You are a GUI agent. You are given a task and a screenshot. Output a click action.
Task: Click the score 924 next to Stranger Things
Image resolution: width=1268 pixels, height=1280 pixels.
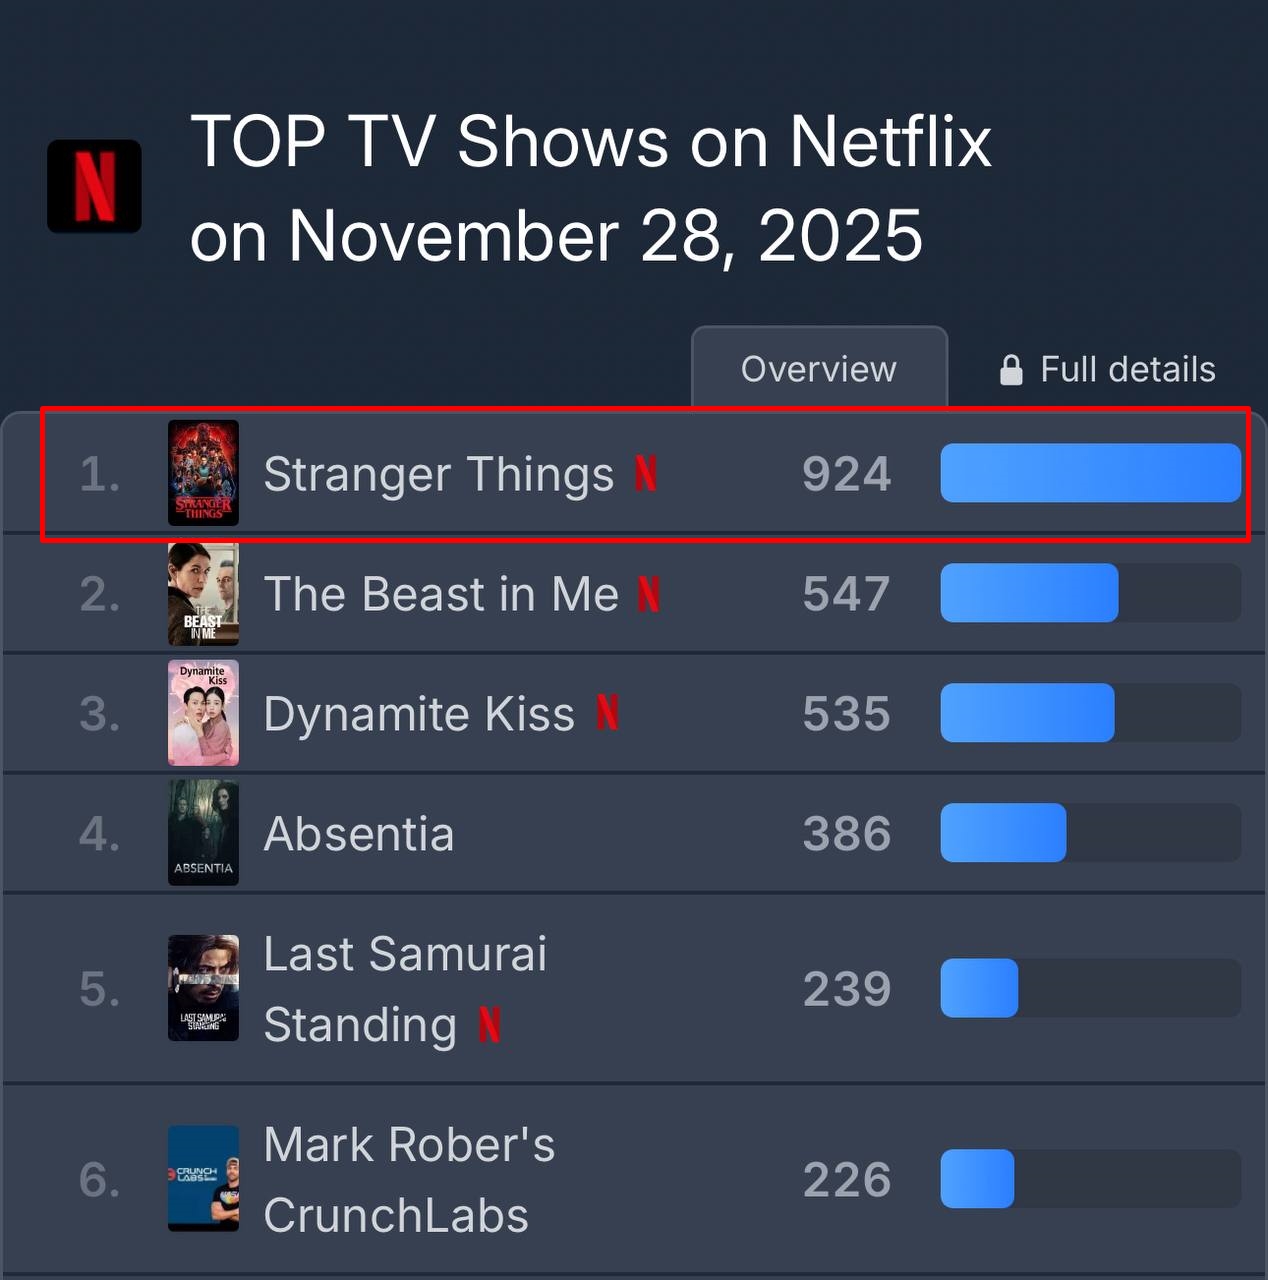pyautogui.click(x=847, y=474)
